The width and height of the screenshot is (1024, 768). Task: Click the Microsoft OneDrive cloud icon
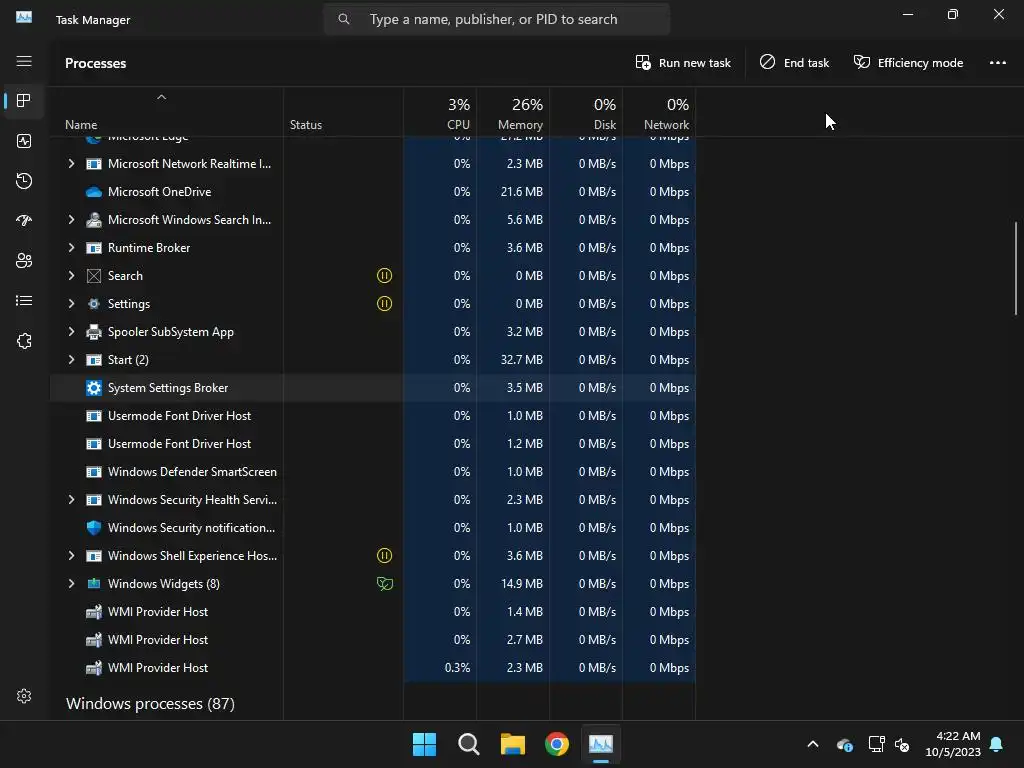pos(94,192)
